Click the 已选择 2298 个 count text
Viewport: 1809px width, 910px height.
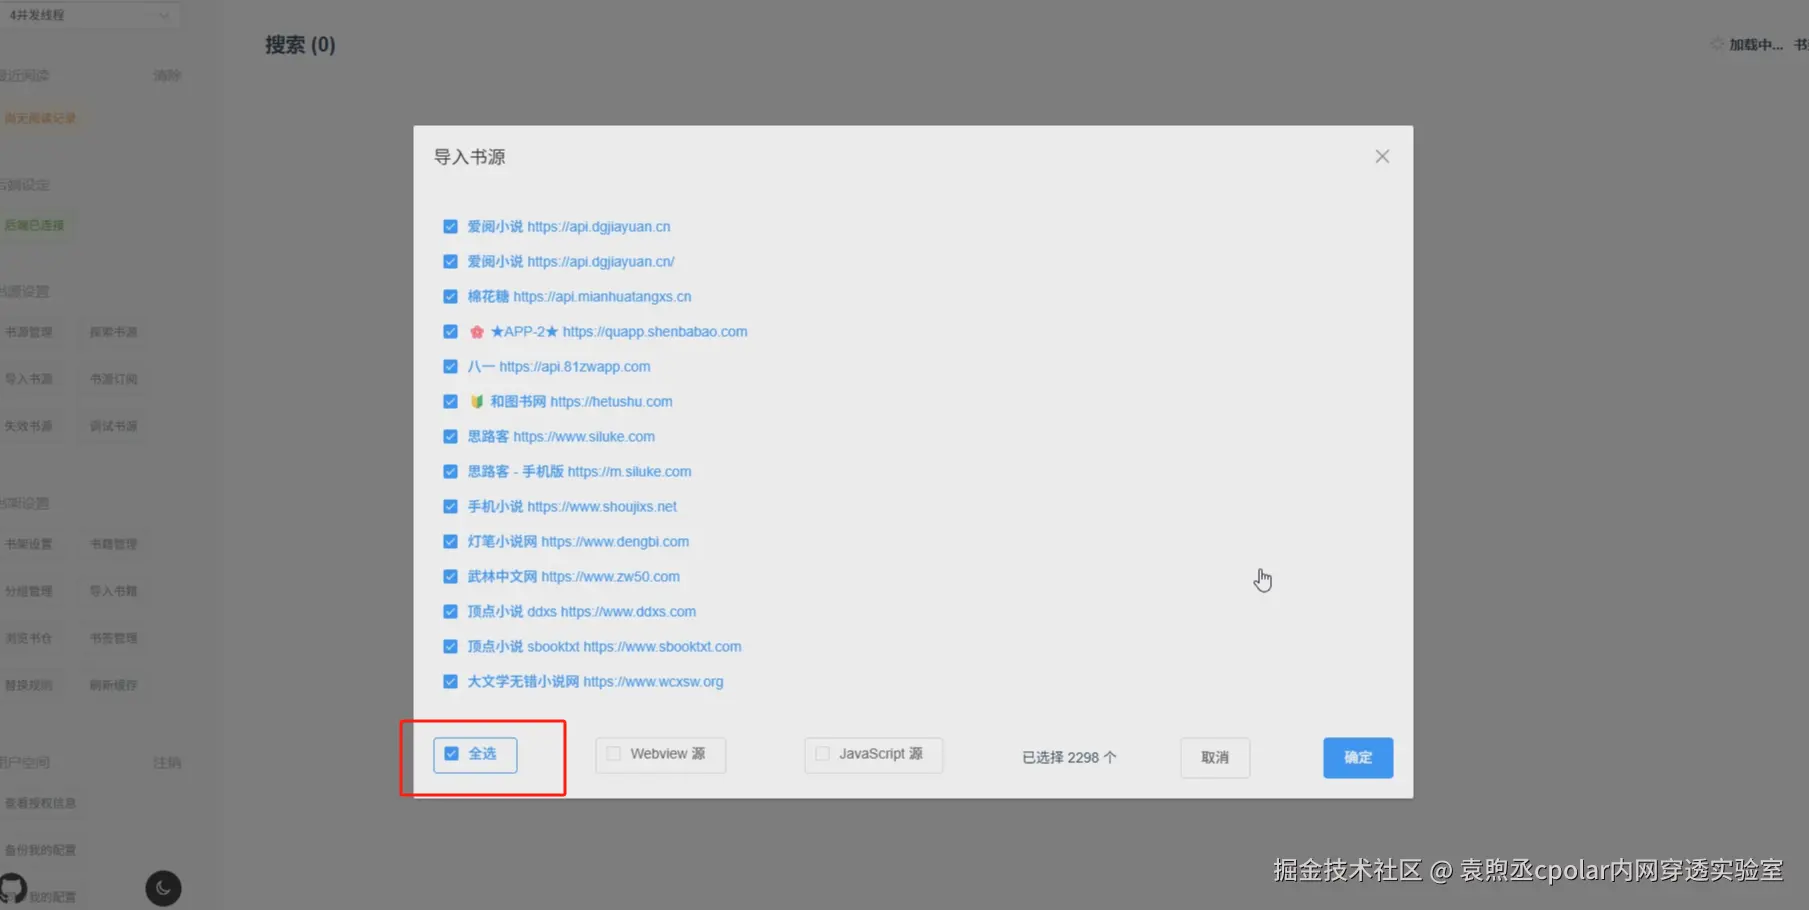point(1069,758)
